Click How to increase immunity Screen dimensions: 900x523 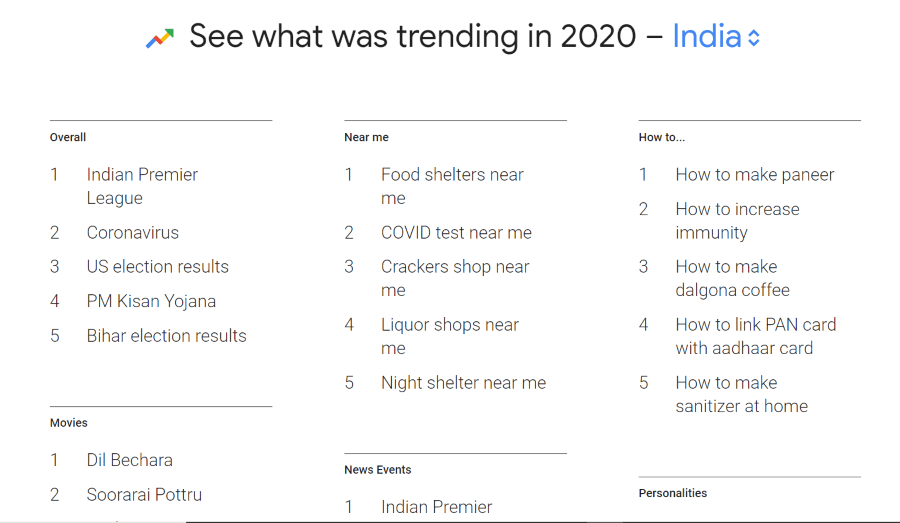[737, 221]
